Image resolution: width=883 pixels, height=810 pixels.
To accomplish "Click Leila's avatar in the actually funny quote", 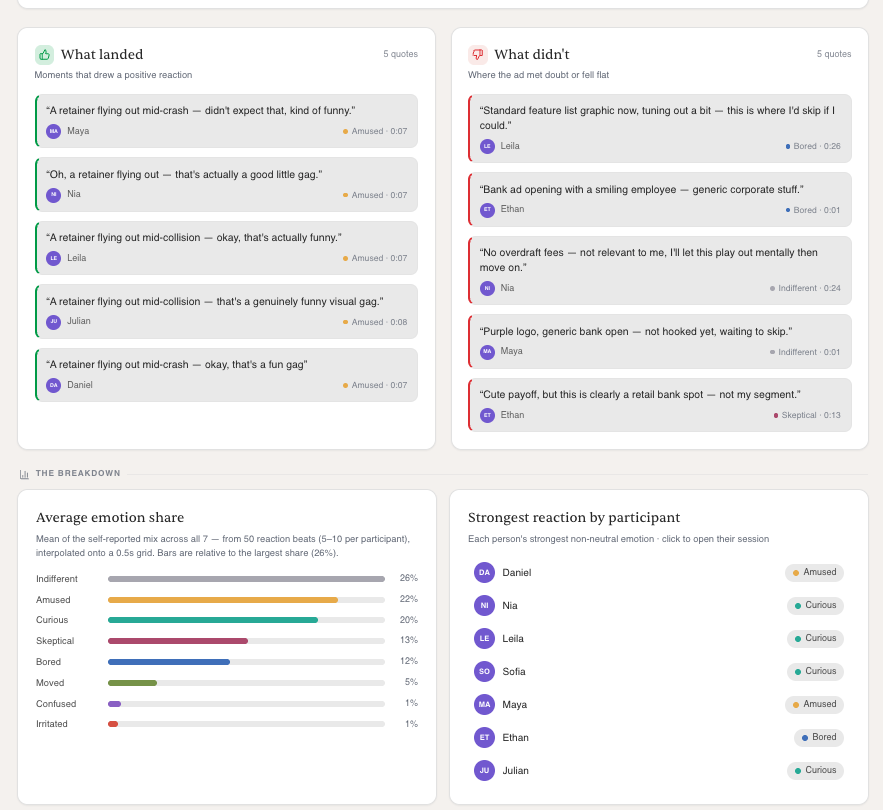I will (53, 259).
